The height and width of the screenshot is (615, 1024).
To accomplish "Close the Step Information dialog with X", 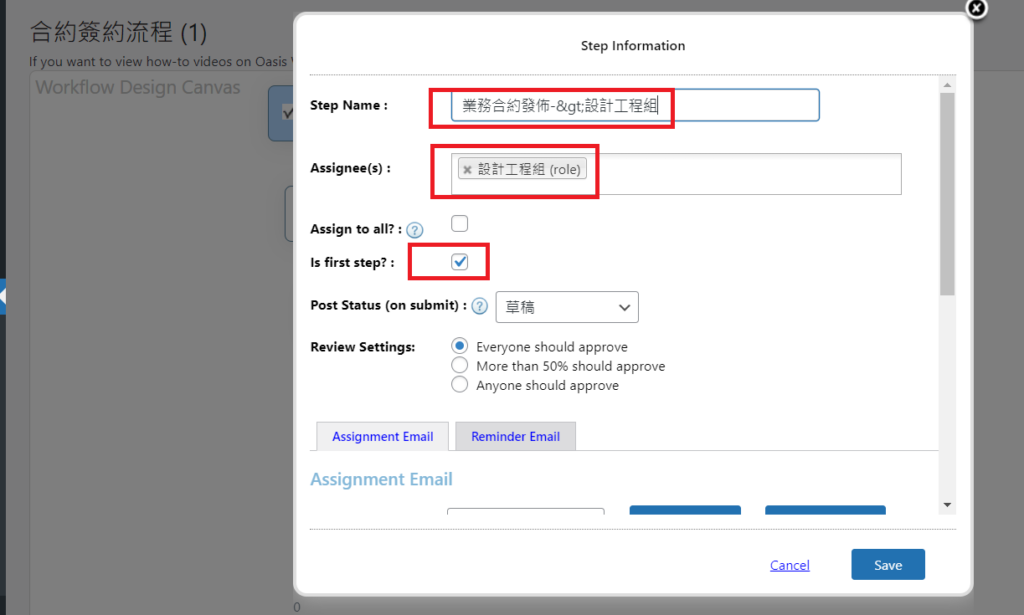I will tap(977, 8).
